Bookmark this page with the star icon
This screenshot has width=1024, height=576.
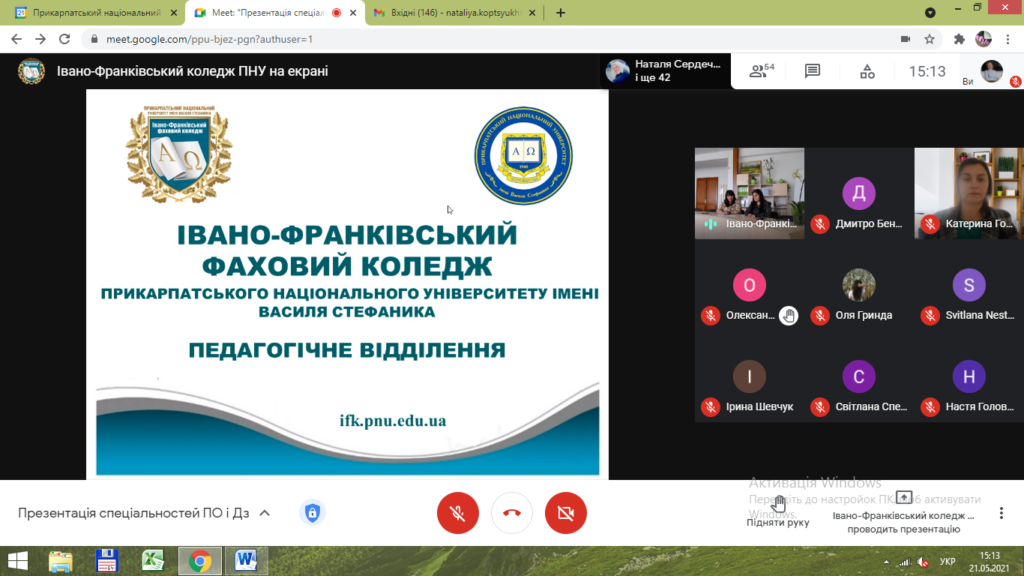click(x=929, y=39)
